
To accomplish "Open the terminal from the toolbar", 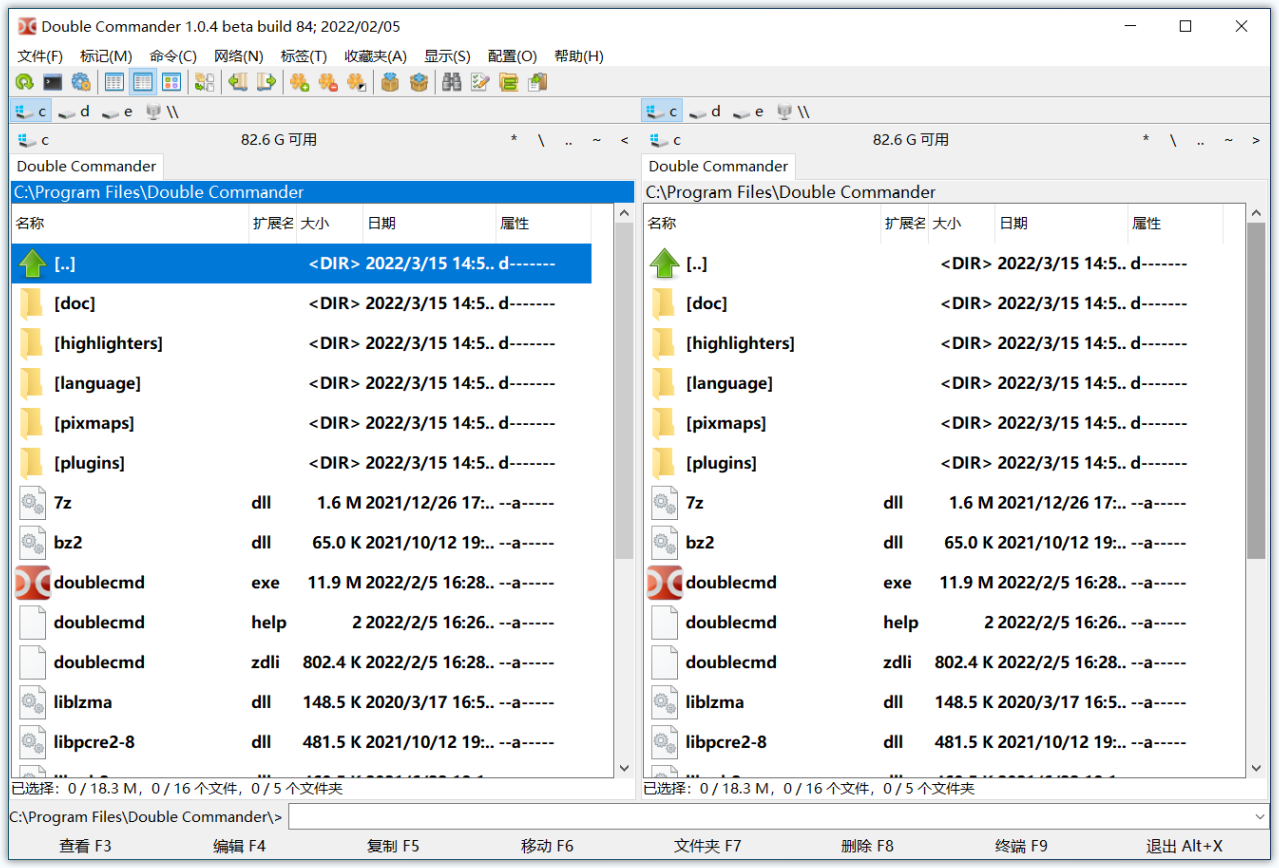I will [52, 82].
